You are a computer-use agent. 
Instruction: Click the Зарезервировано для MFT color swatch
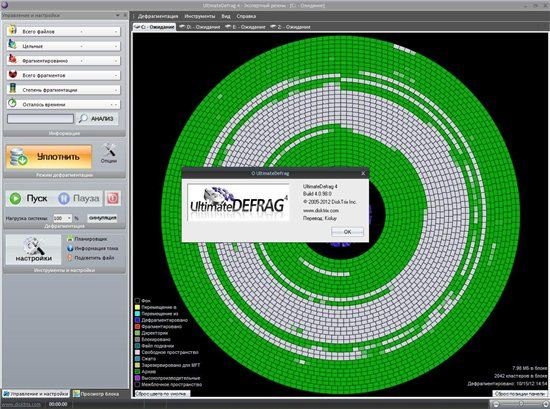point(138,365)
